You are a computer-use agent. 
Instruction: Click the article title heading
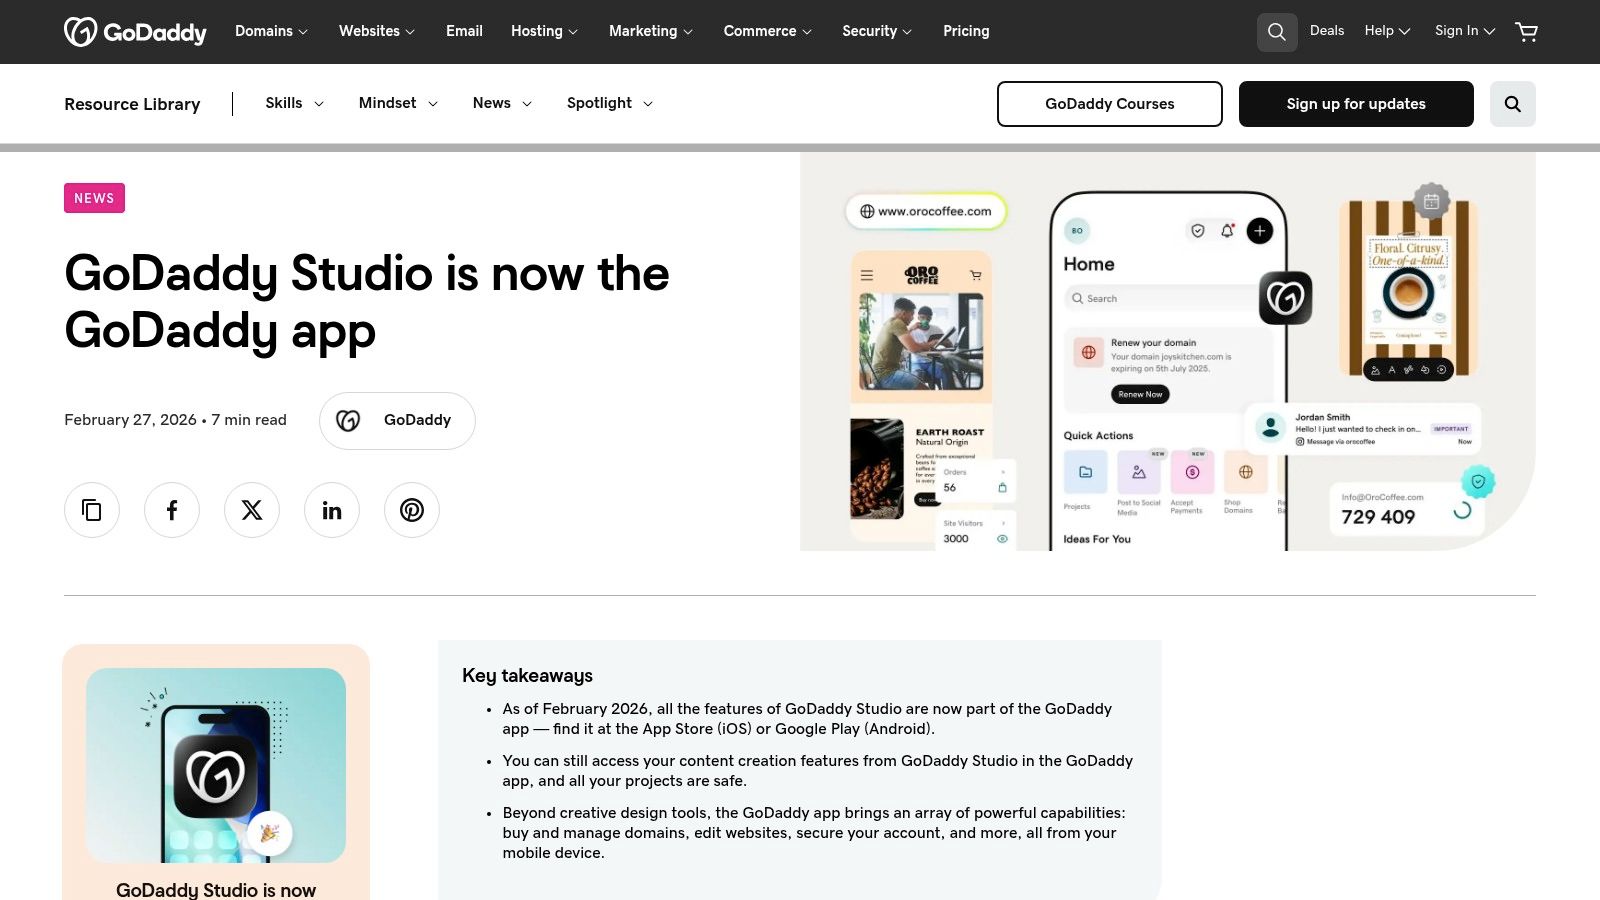point(367,302)
